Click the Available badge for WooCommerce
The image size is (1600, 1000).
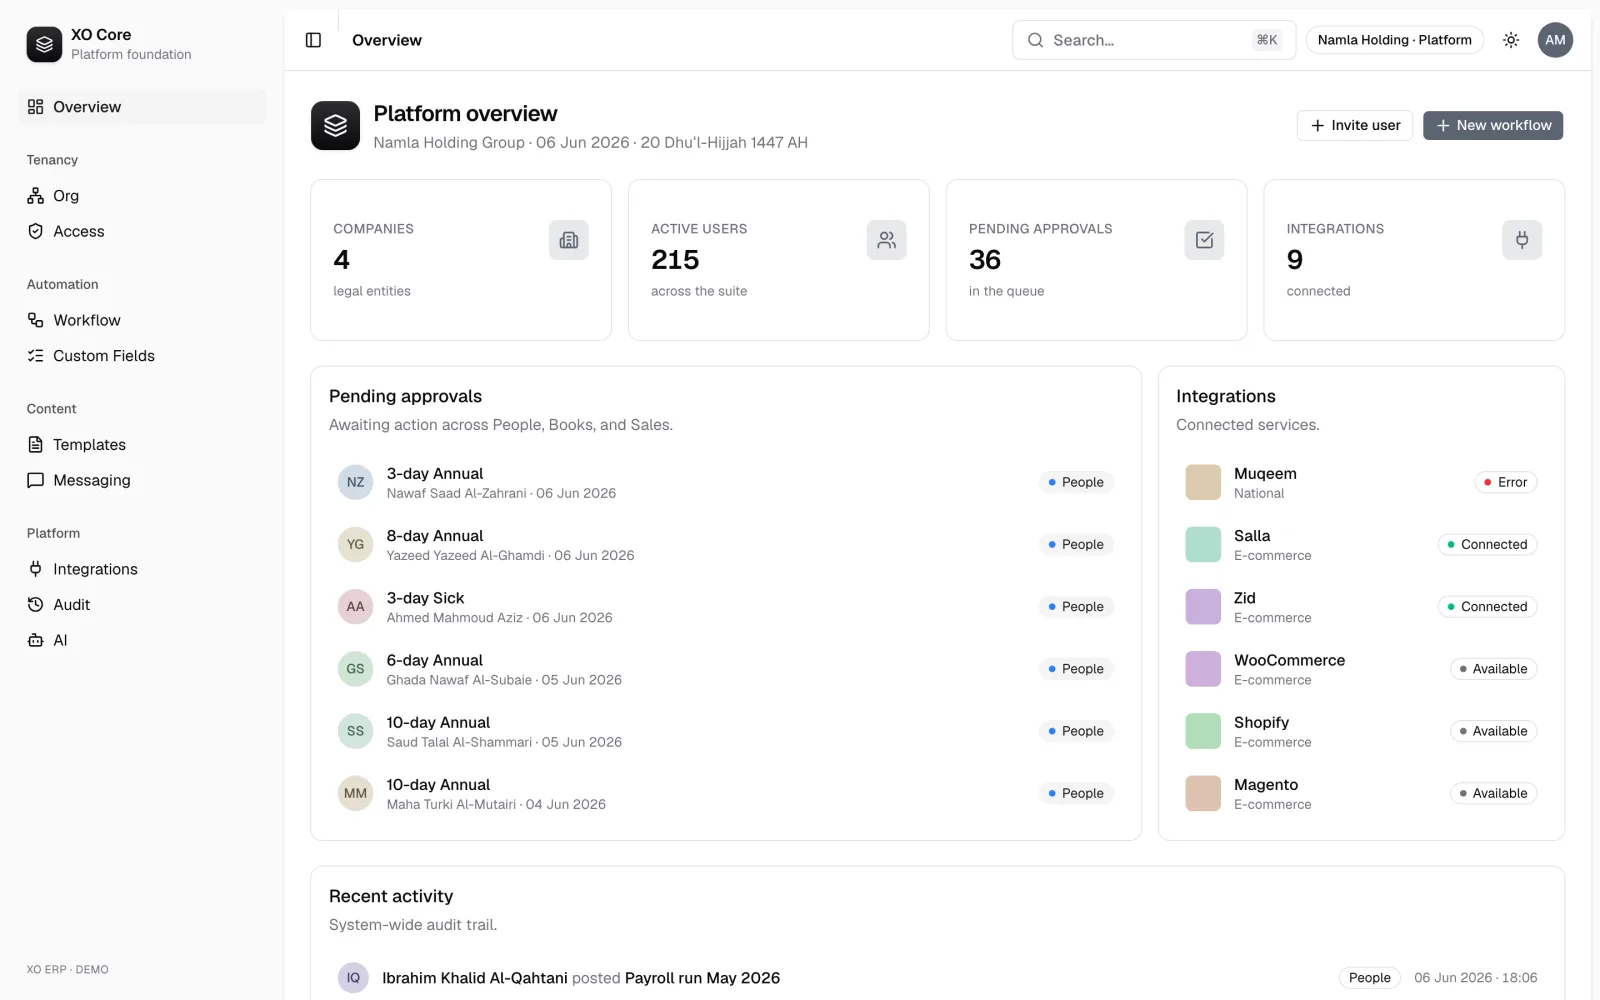point(1493,669)
